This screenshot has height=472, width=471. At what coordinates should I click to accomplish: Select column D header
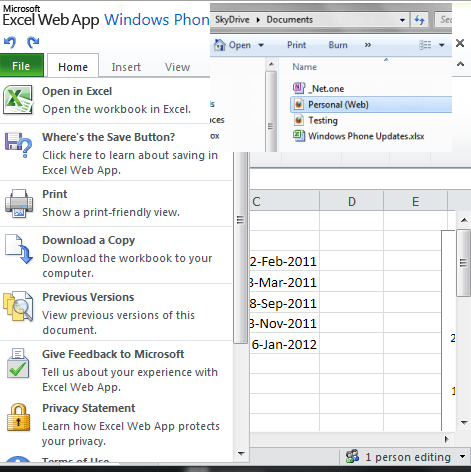tap(352, 201)
